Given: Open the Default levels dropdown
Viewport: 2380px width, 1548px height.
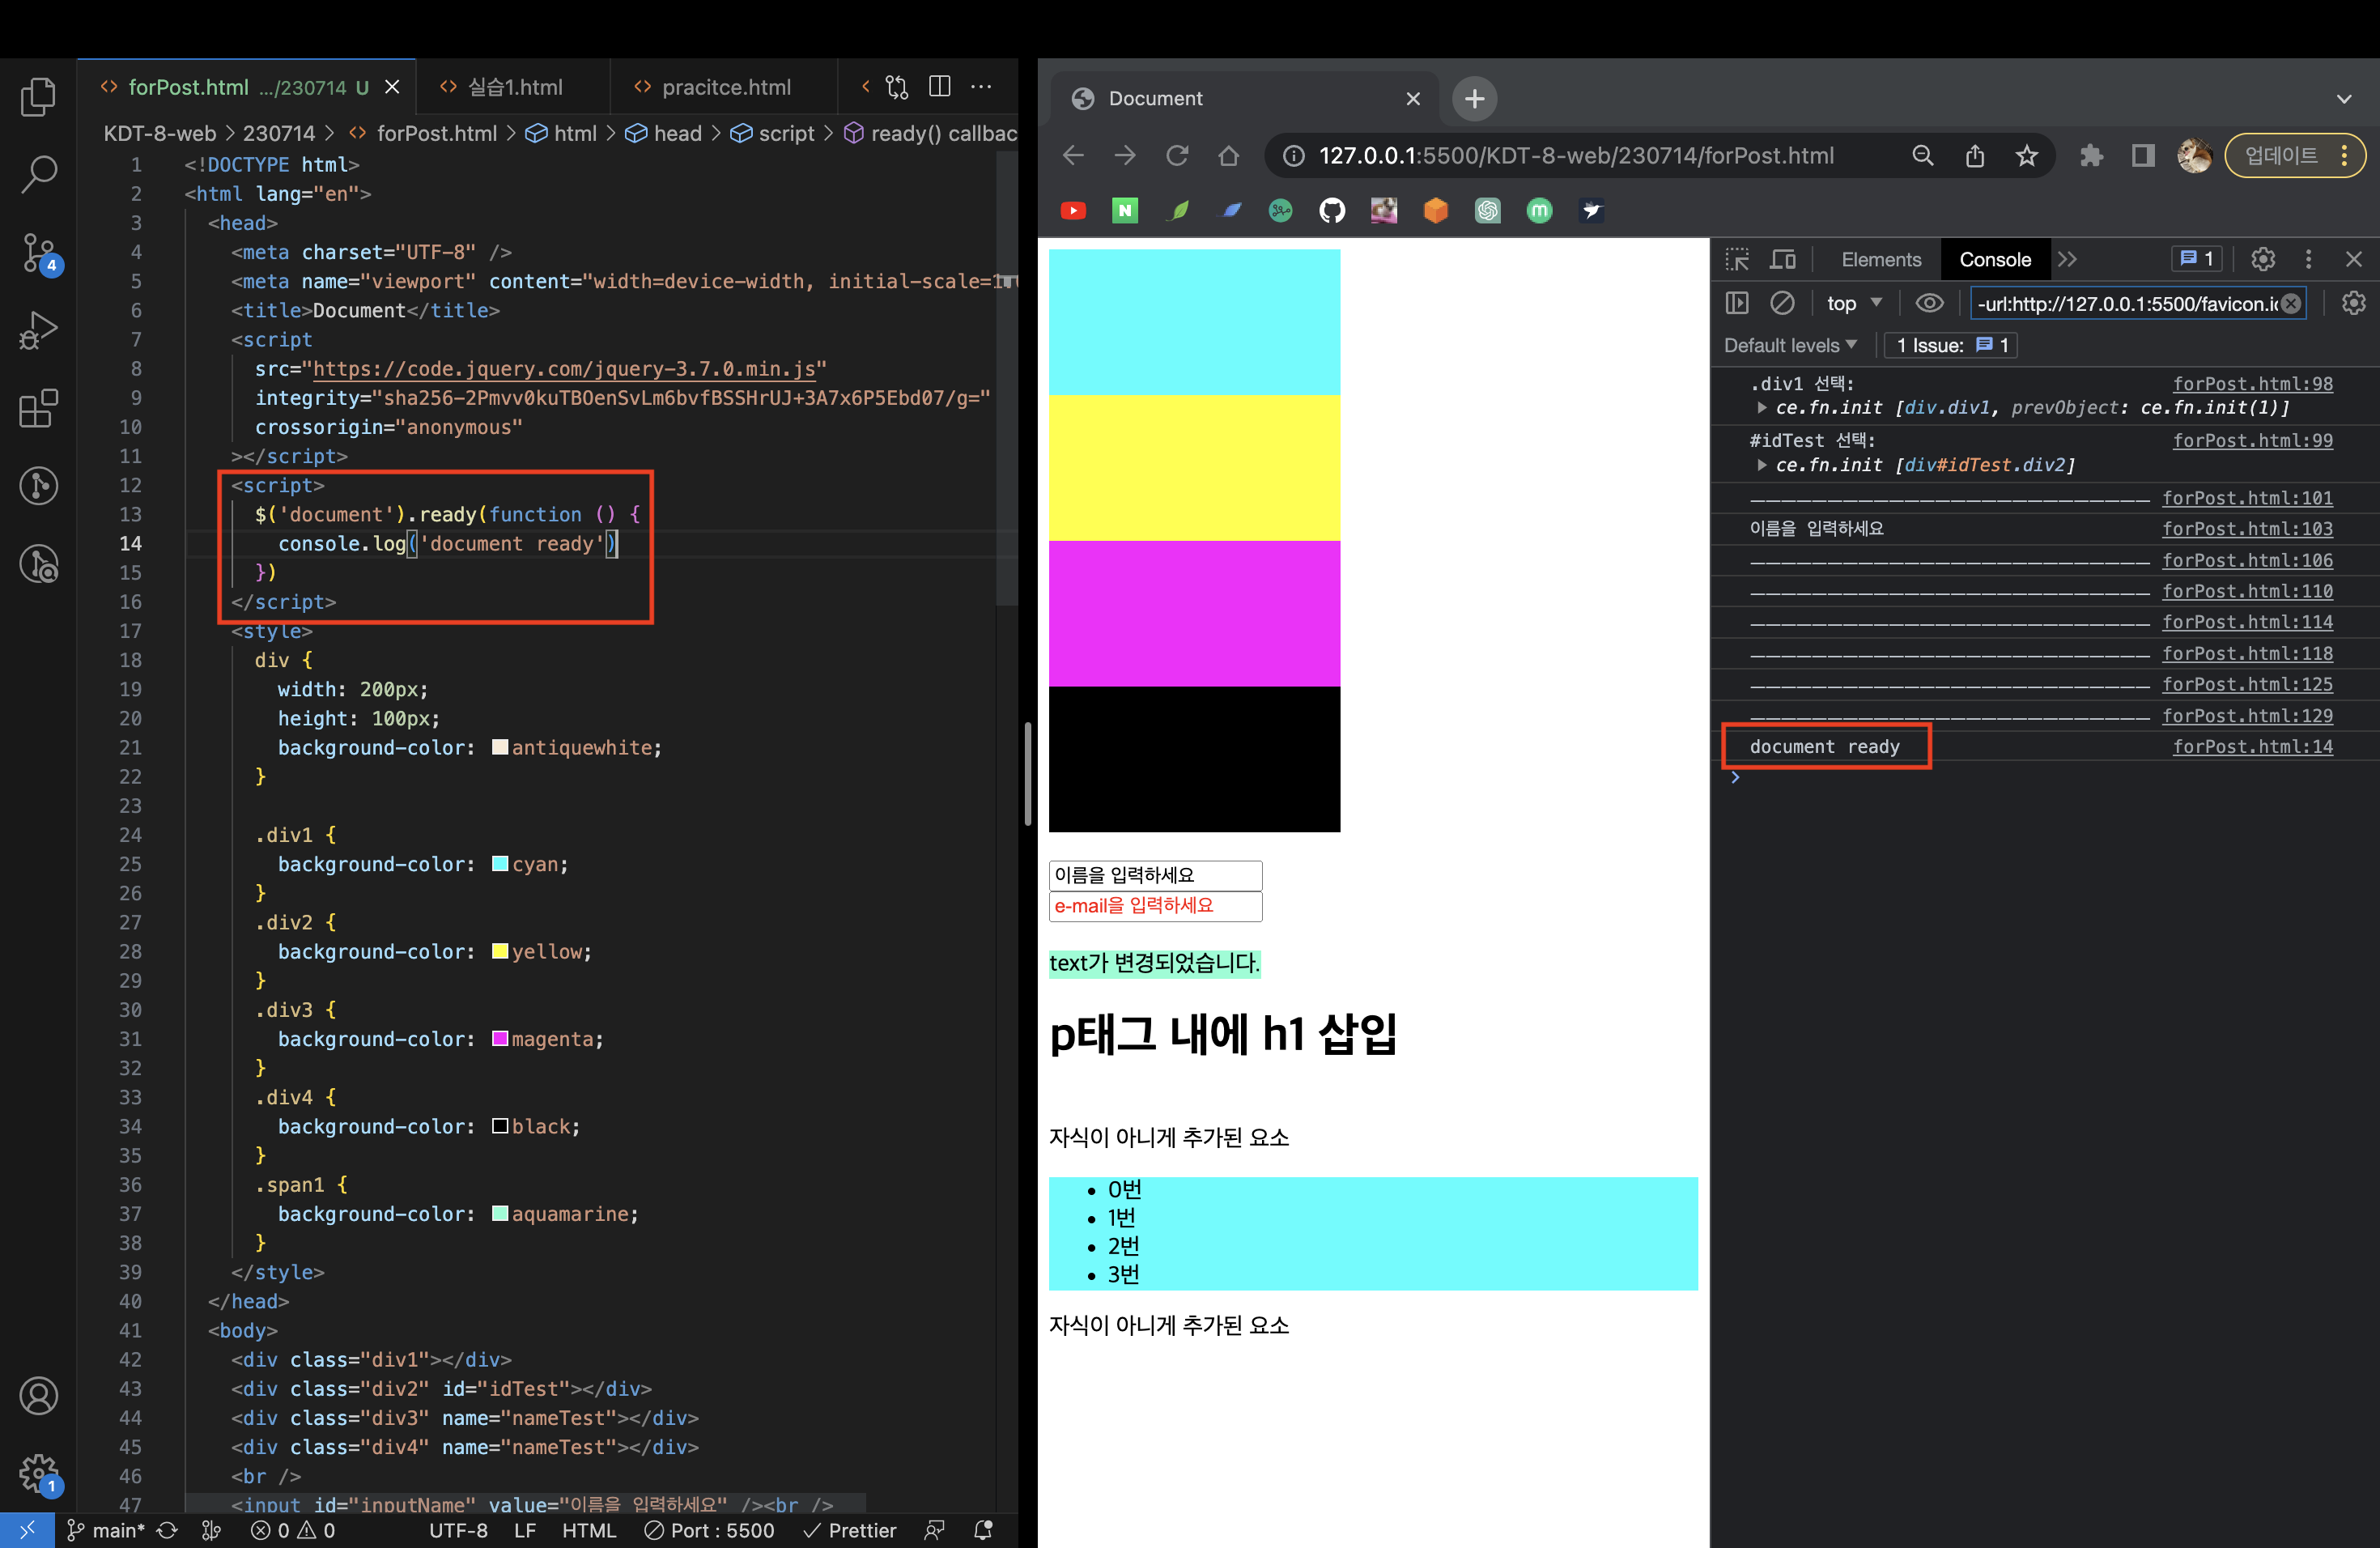Looking at the screenshot, I should 1790,345.
